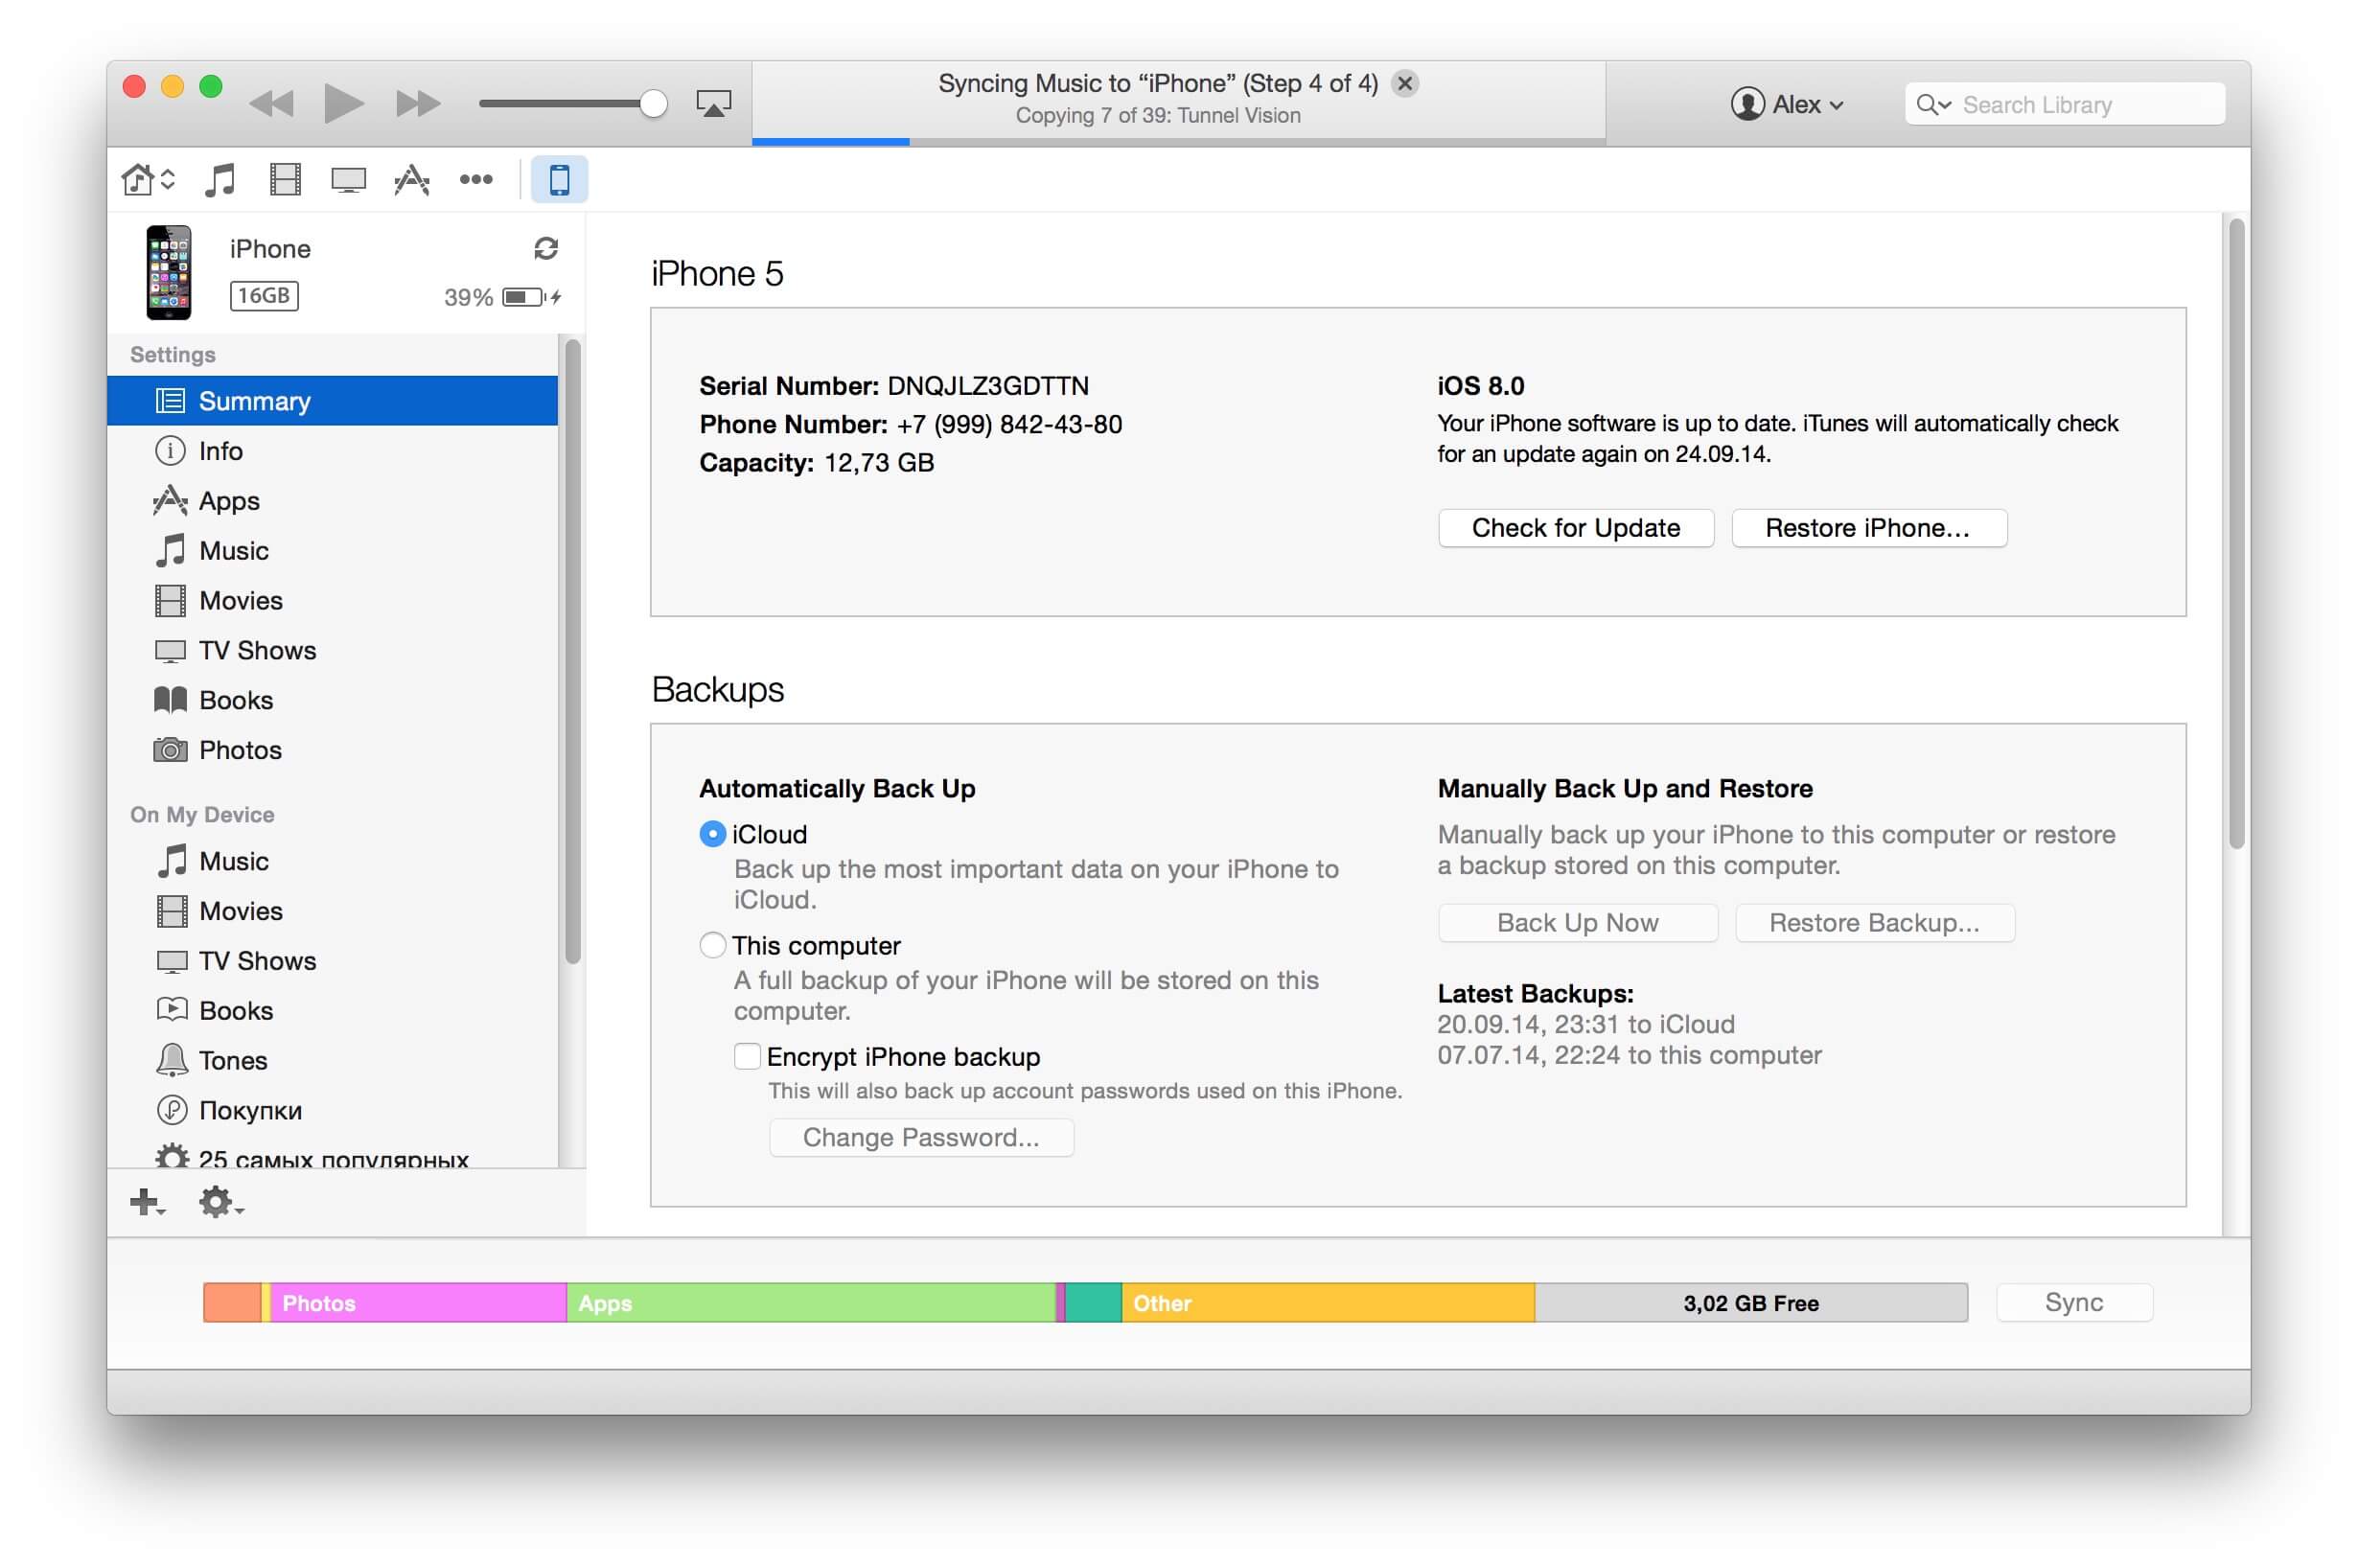The height and width of the screenshot is (1568, 2358).
Task: Open the More (three dots) menu
Action: [x=476, y=180]
